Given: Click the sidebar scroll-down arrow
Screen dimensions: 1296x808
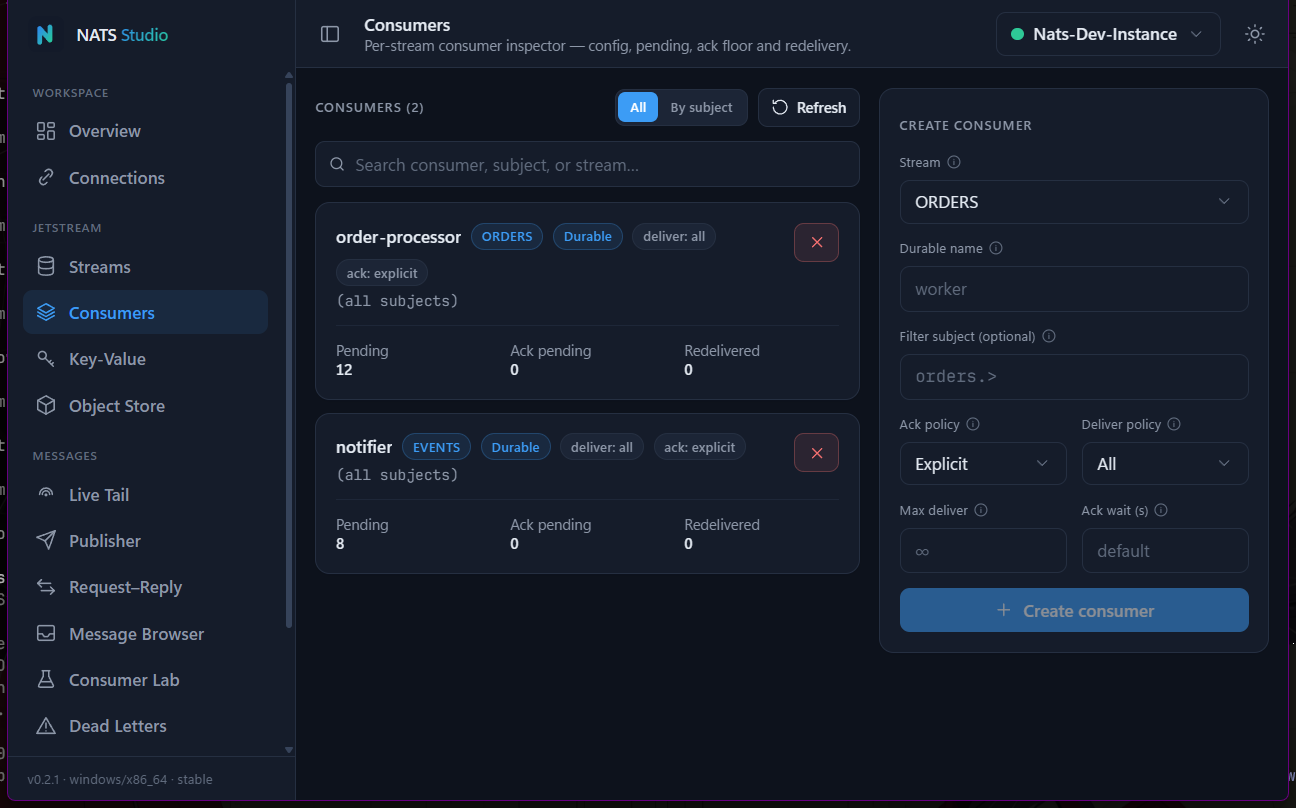Looking at the screenshot, I should pos(289,749).
